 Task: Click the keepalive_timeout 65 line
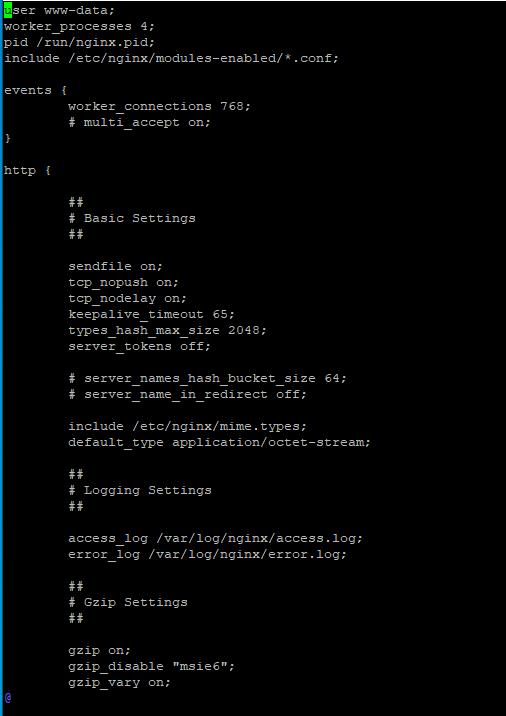click(x=152, y=314)
